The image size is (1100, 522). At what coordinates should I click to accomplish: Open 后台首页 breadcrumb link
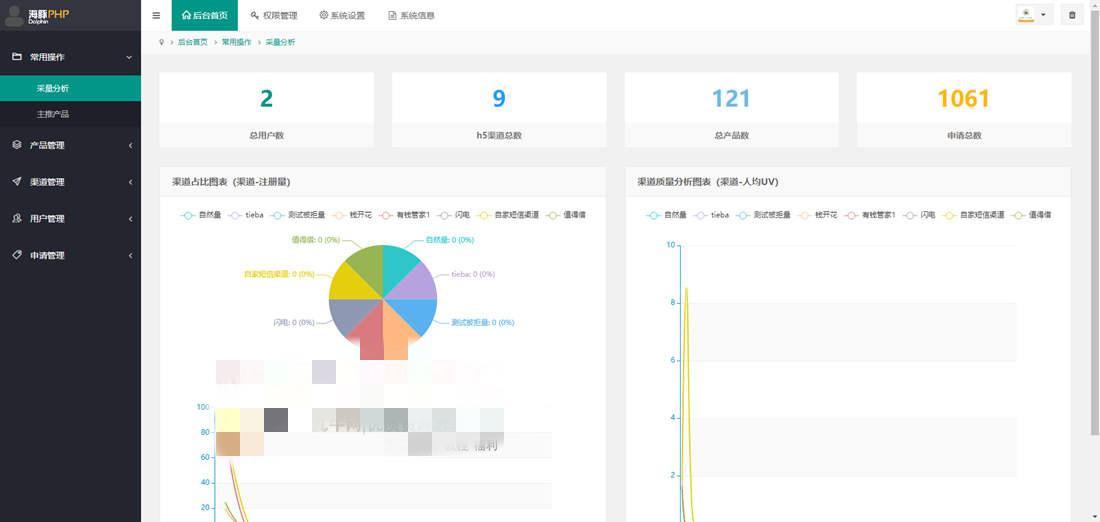pyautogui.click(x=193, y=42)
